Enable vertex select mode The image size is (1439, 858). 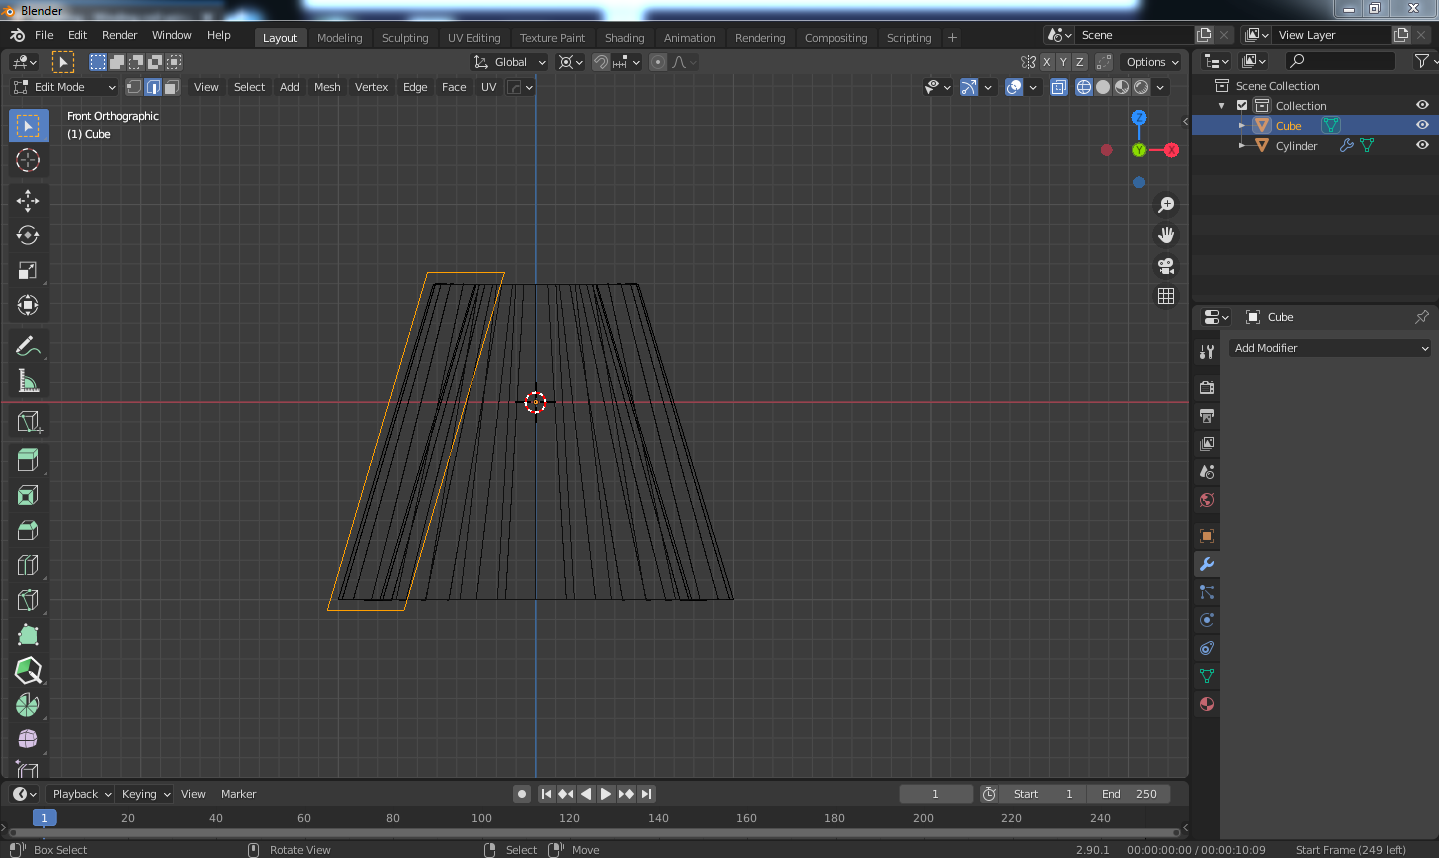click(133, 87)
